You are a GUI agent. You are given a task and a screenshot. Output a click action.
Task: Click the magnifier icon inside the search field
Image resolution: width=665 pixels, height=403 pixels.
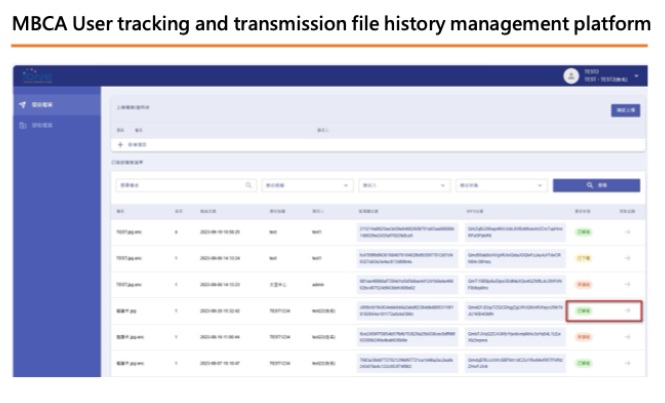pos(249,185)
